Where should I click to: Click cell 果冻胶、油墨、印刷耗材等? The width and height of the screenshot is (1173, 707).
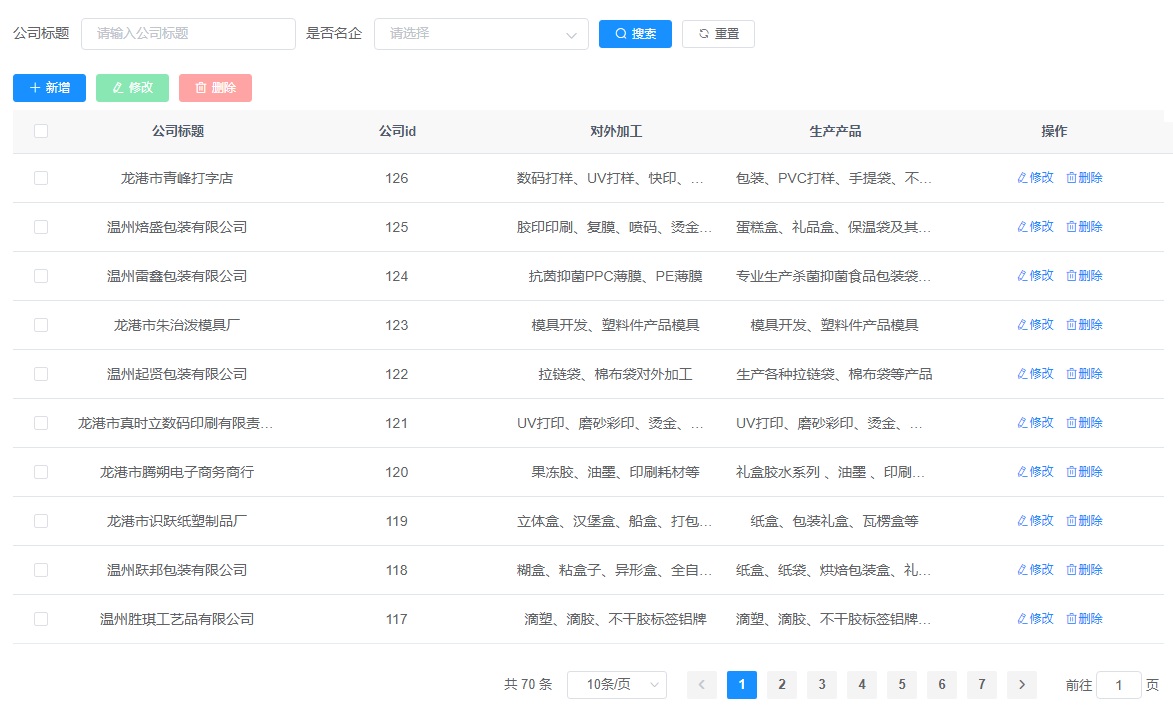coord(616,472)
